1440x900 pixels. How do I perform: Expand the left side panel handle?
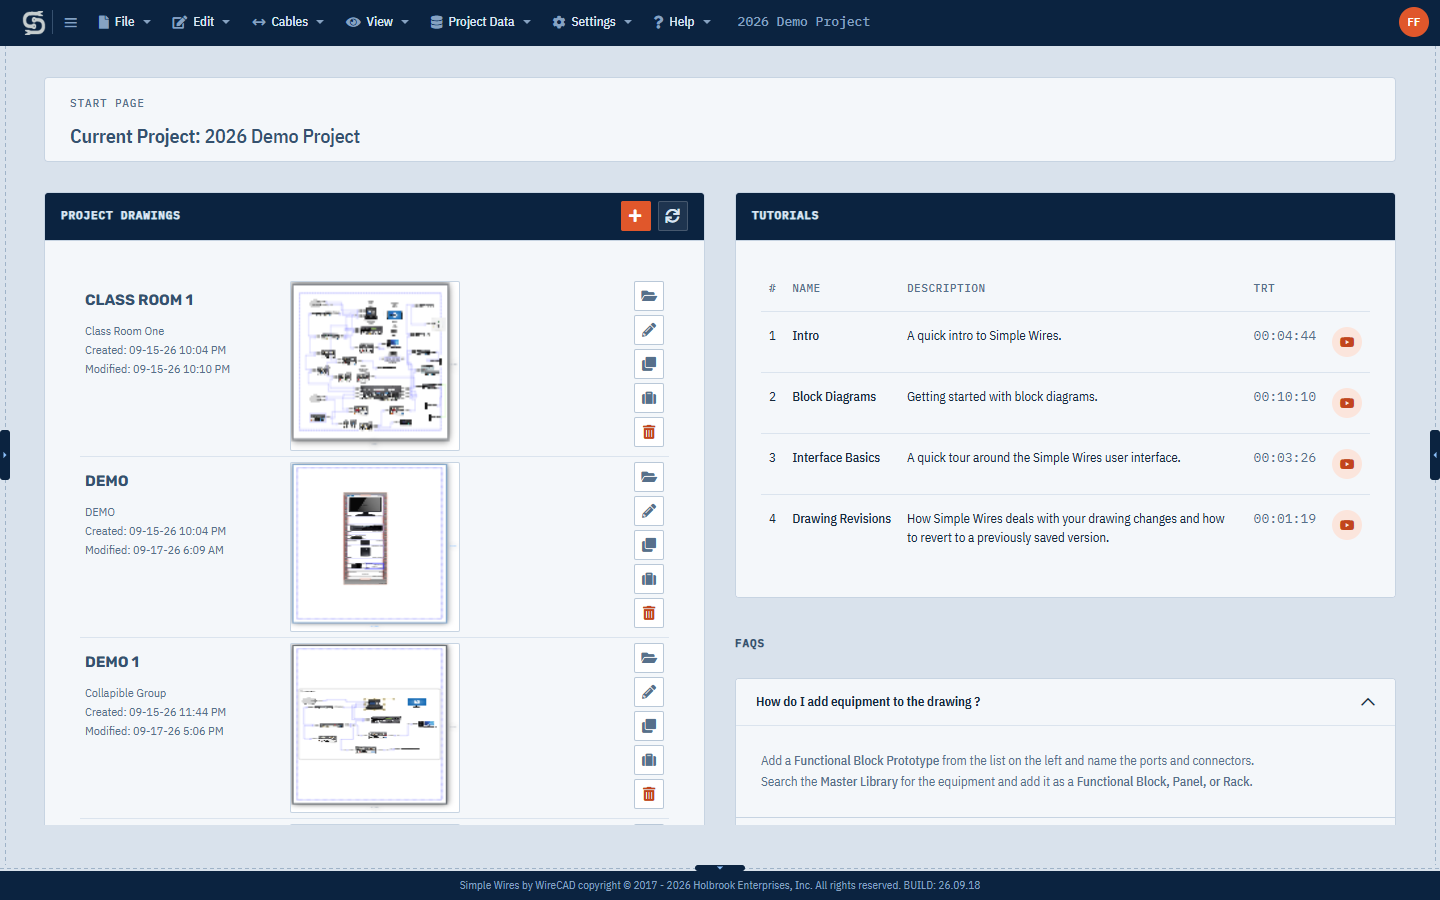tap(5, 455)
